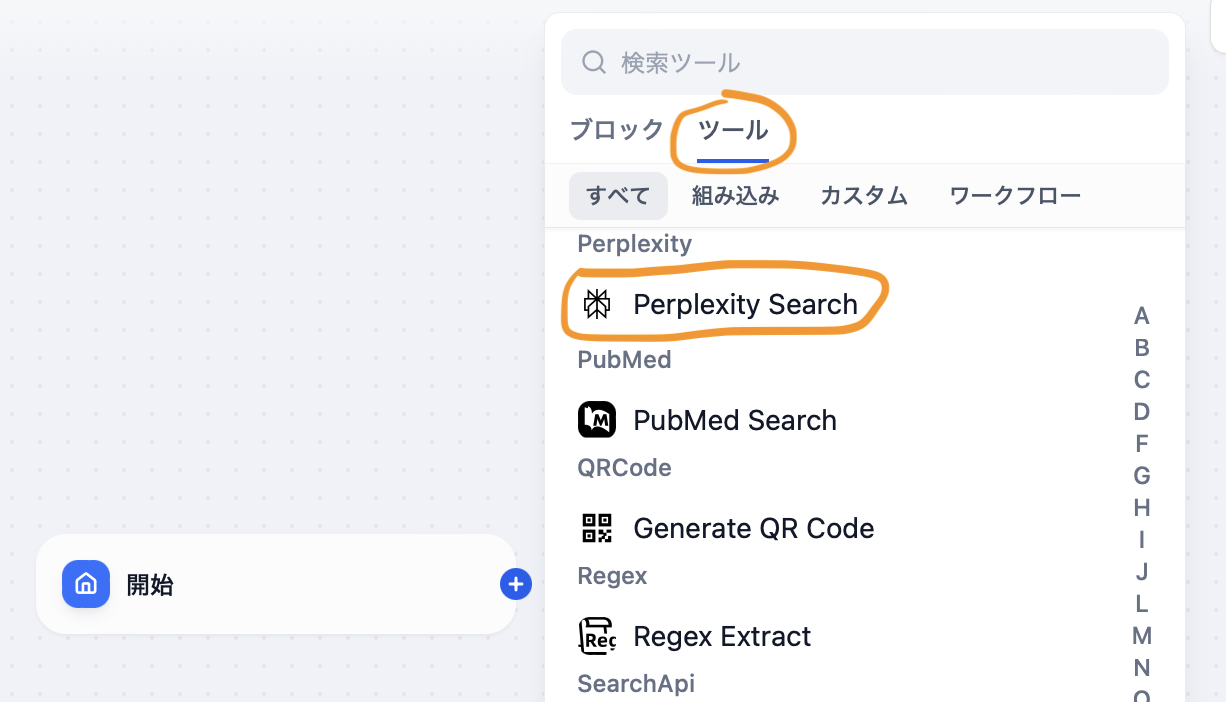This screenshot has height=702, width=1226.
Task: Click the plus icon on the 開始 node
Action: pyautogui.click(x=516, y=584)
